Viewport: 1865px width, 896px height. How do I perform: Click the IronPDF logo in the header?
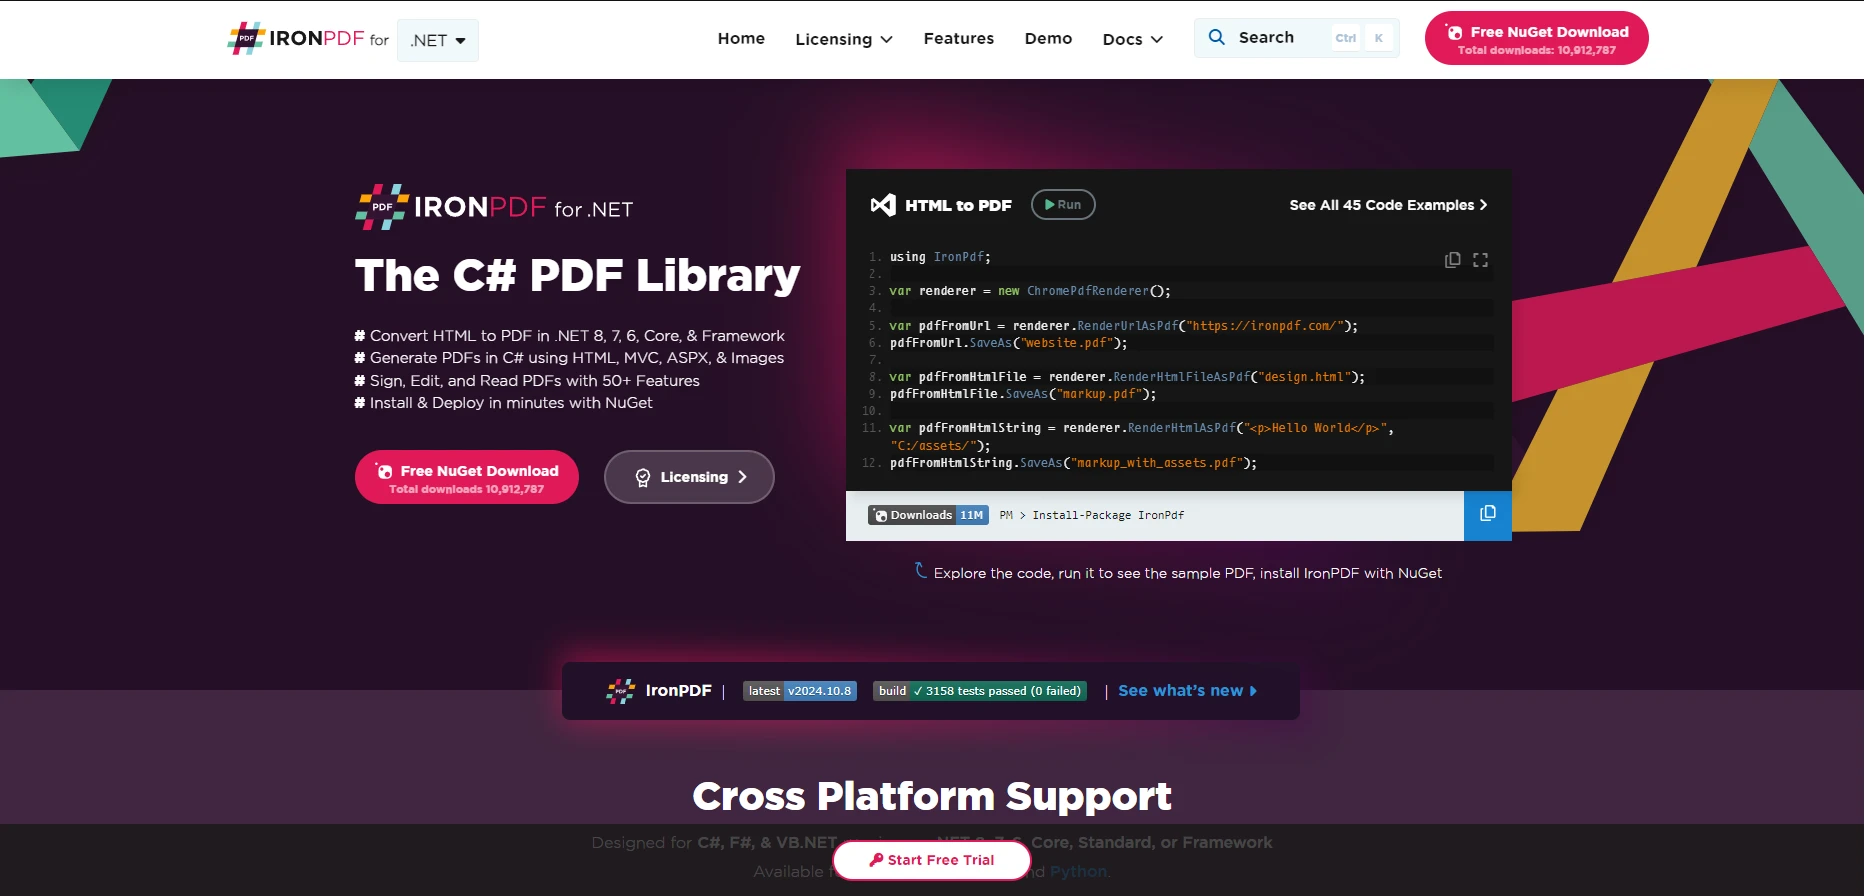(x=308, y=39)
